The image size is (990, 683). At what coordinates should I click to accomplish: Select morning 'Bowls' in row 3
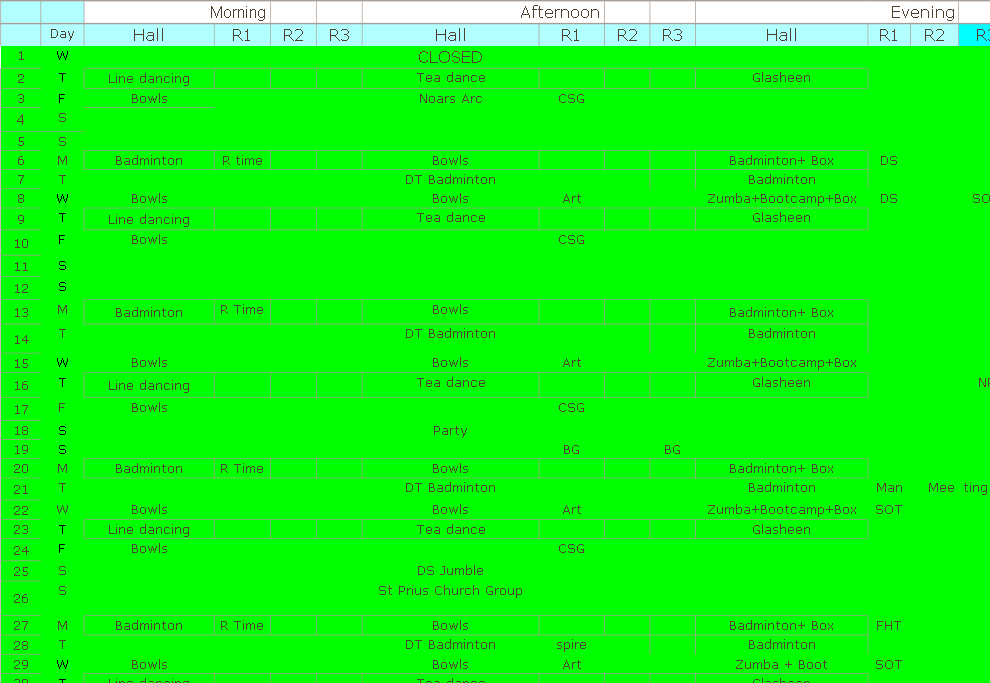pos(149,98)
